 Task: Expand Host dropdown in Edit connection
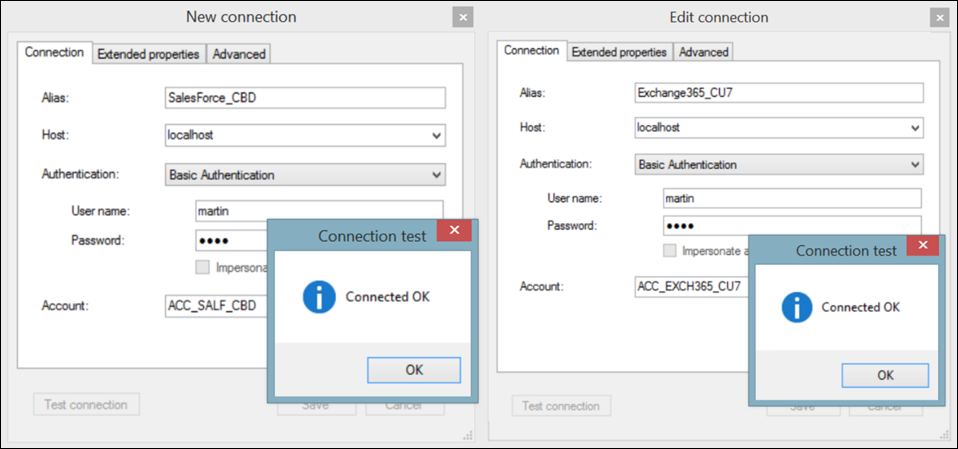[915, 128]
